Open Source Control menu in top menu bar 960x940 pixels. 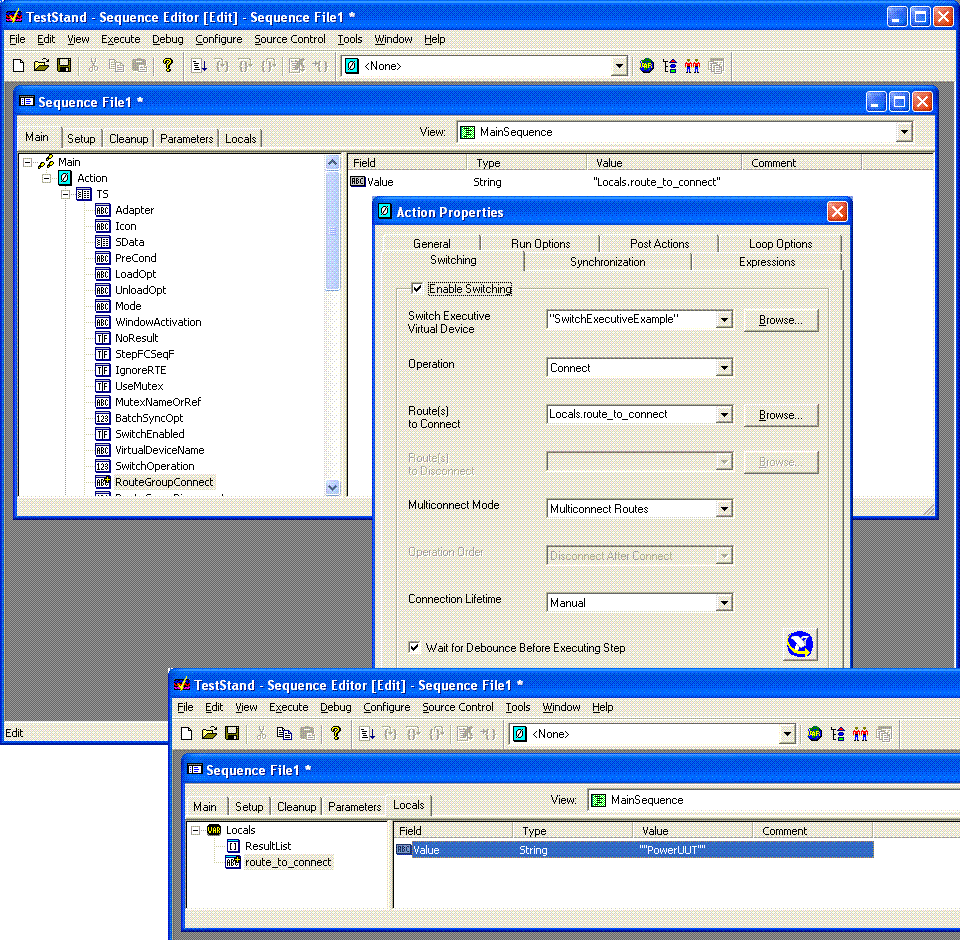click(x=290, y=39)
